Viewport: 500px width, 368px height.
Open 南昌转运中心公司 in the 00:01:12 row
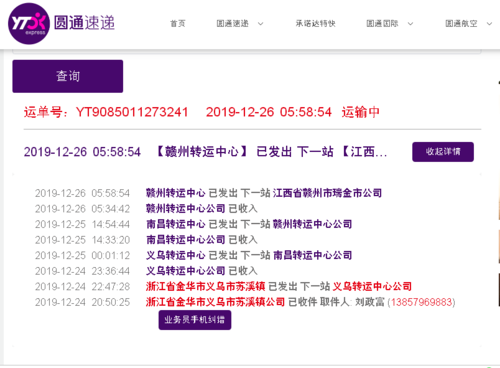click(x=312, y=255)
